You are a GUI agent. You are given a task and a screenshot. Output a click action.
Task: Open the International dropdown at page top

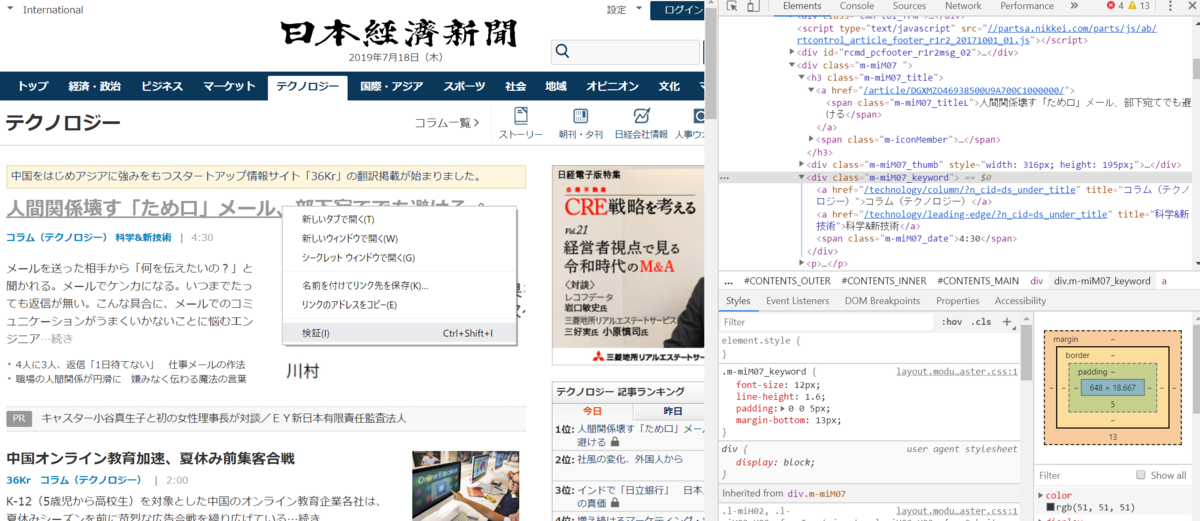tap(47, 10)
